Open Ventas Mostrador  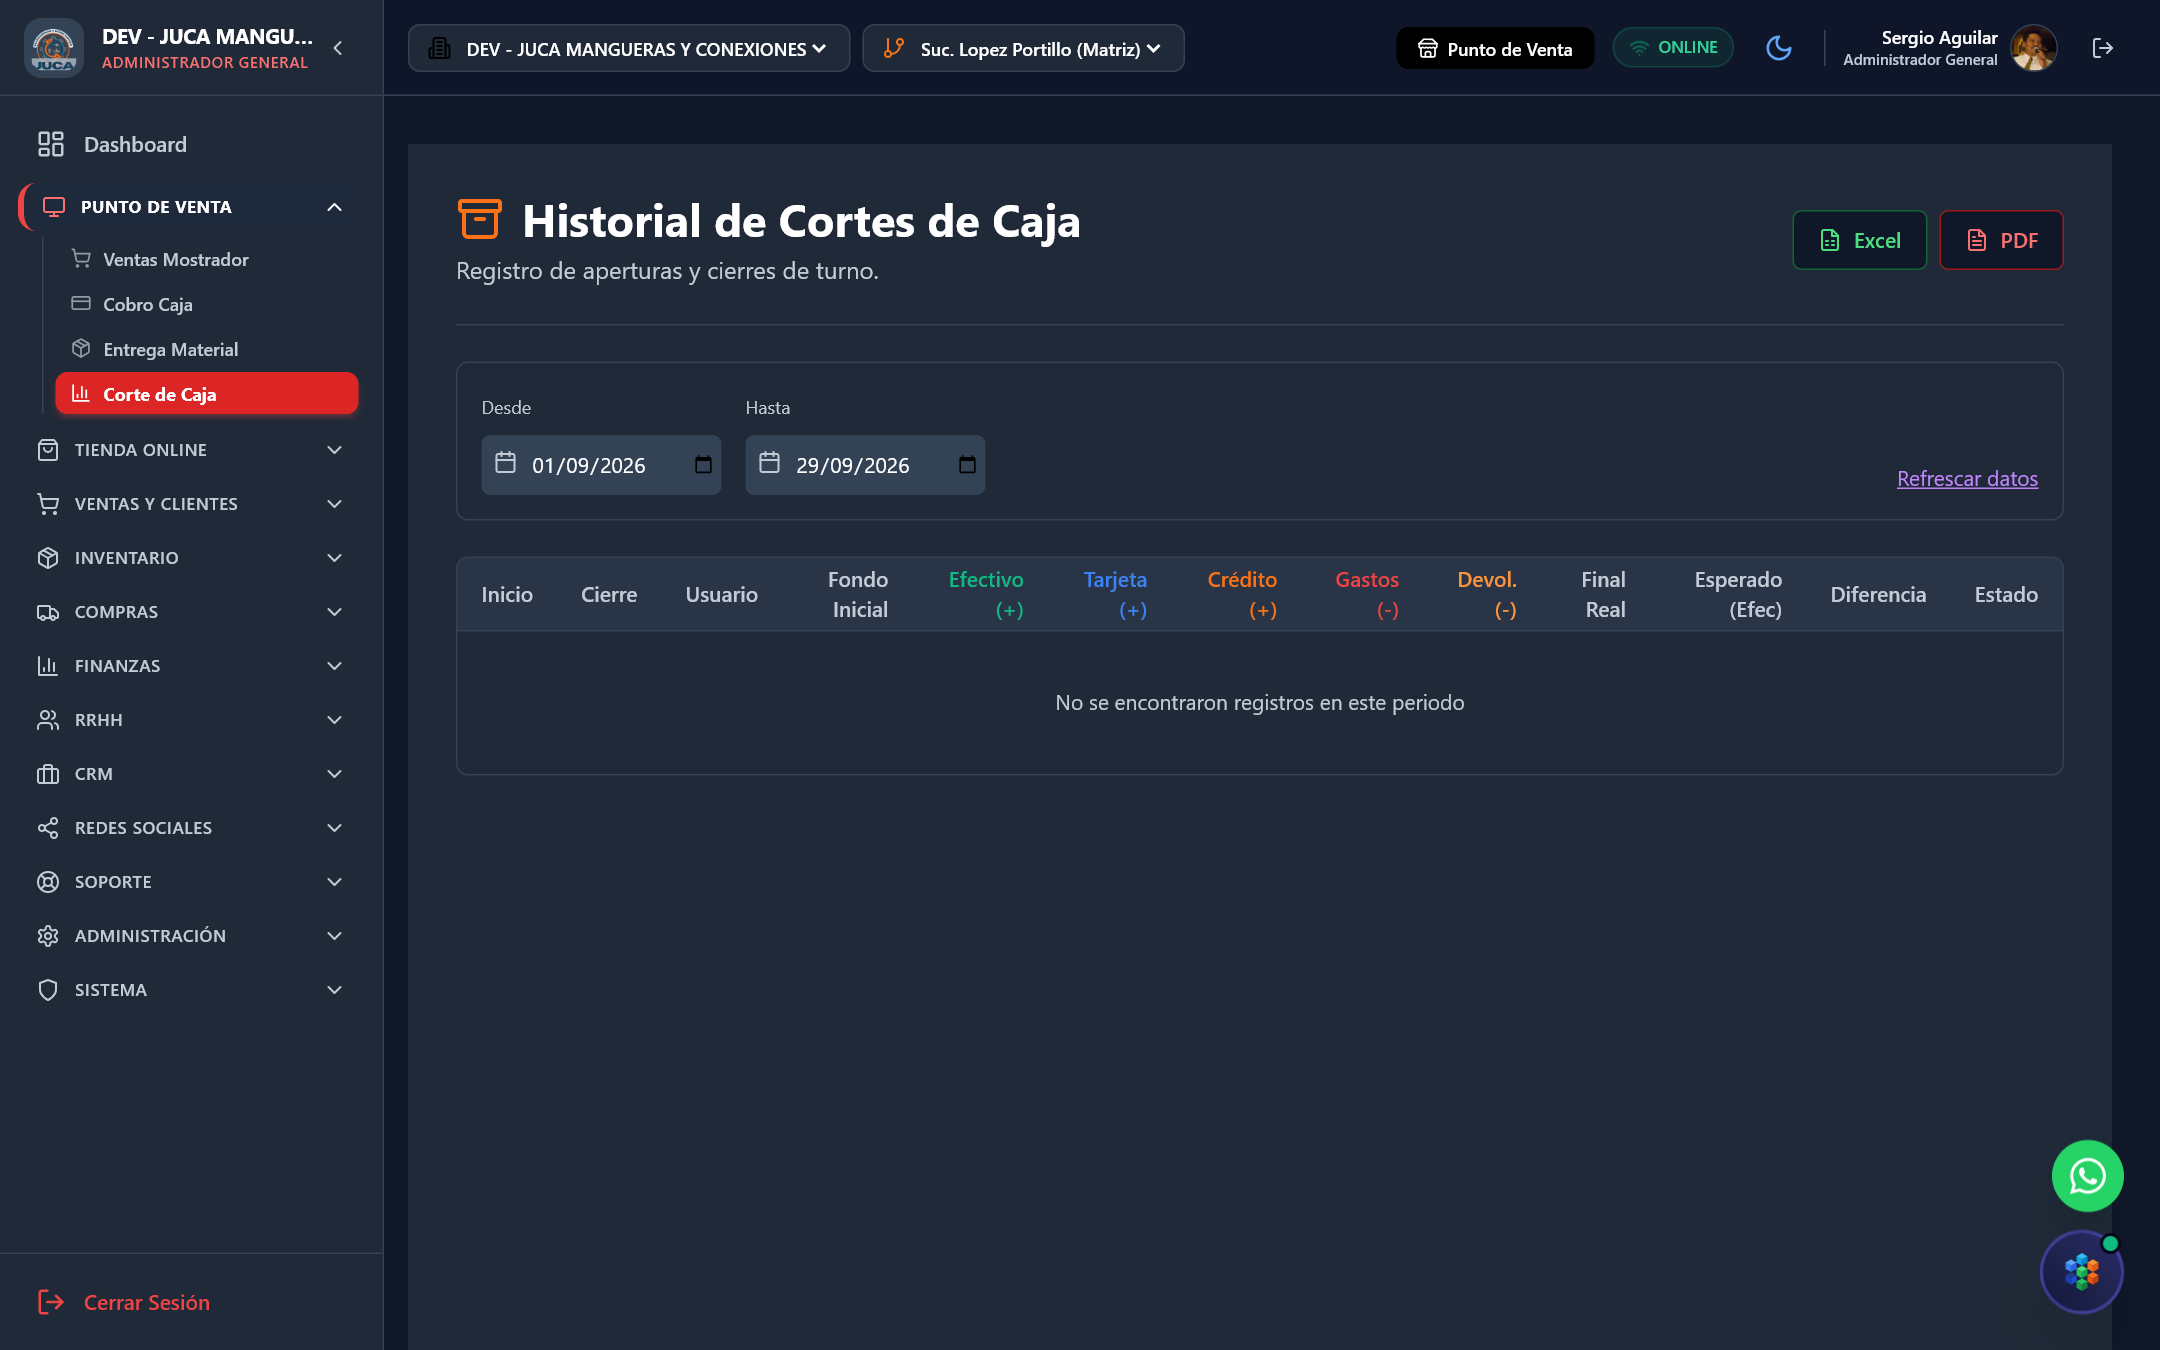(205, 259)
